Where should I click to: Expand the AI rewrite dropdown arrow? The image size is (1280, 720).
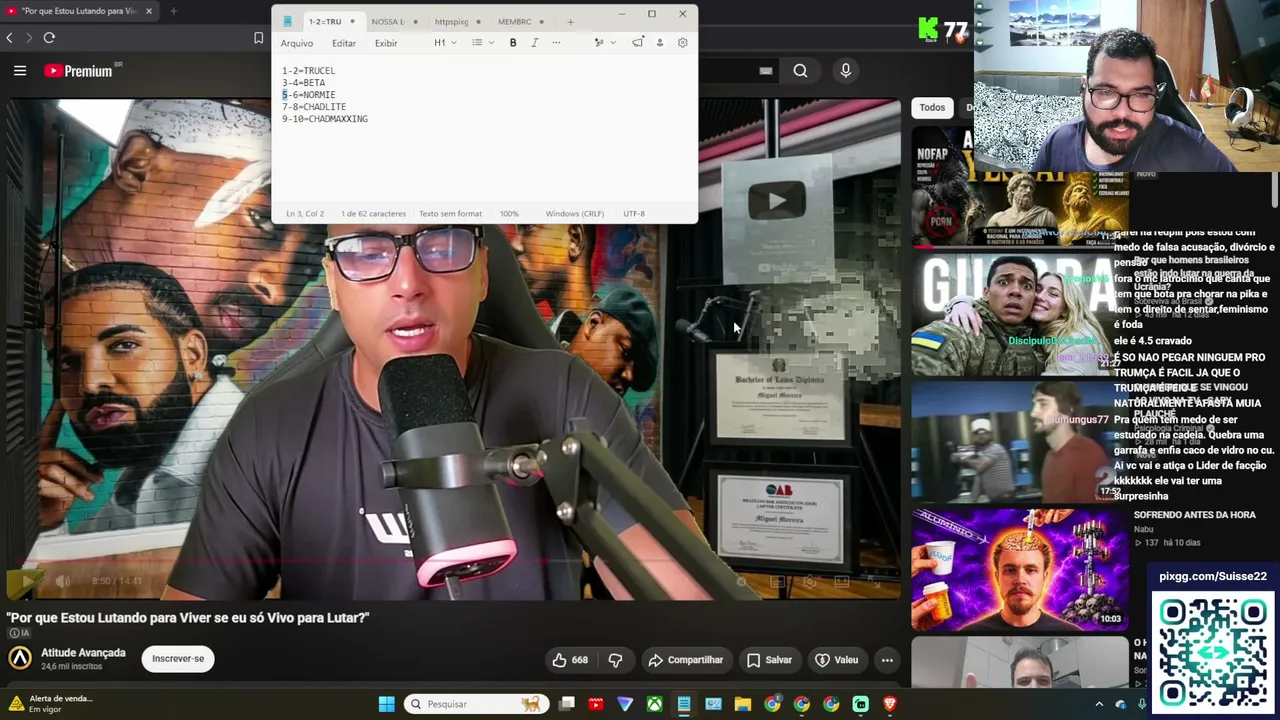[612, 43]
